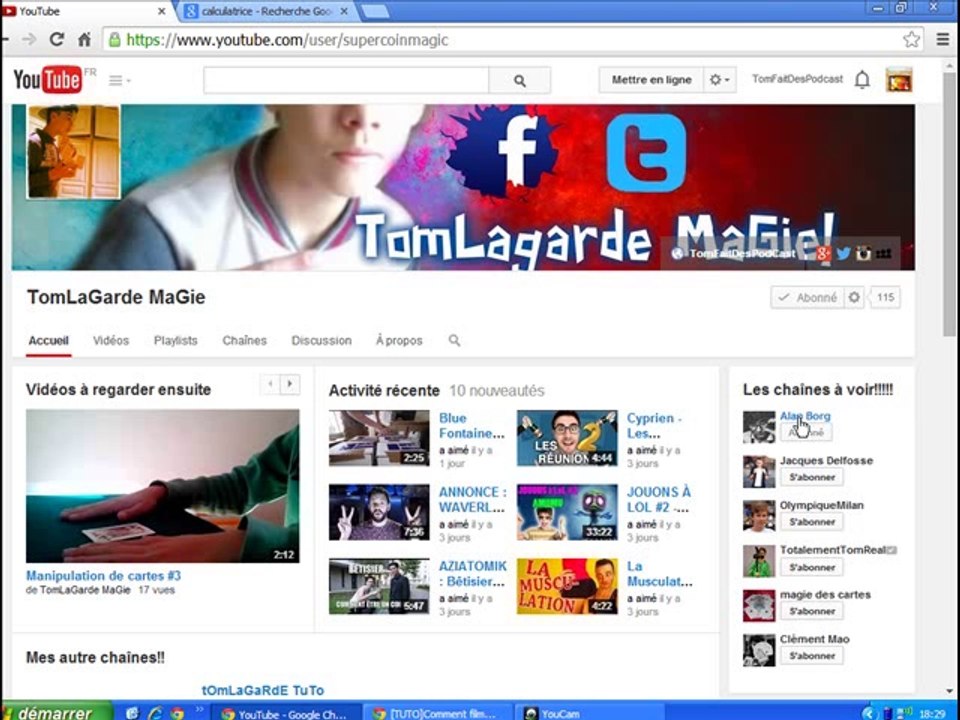Toggle the Abonné subscription button
The image size is (960, 720).
point(807,298)
